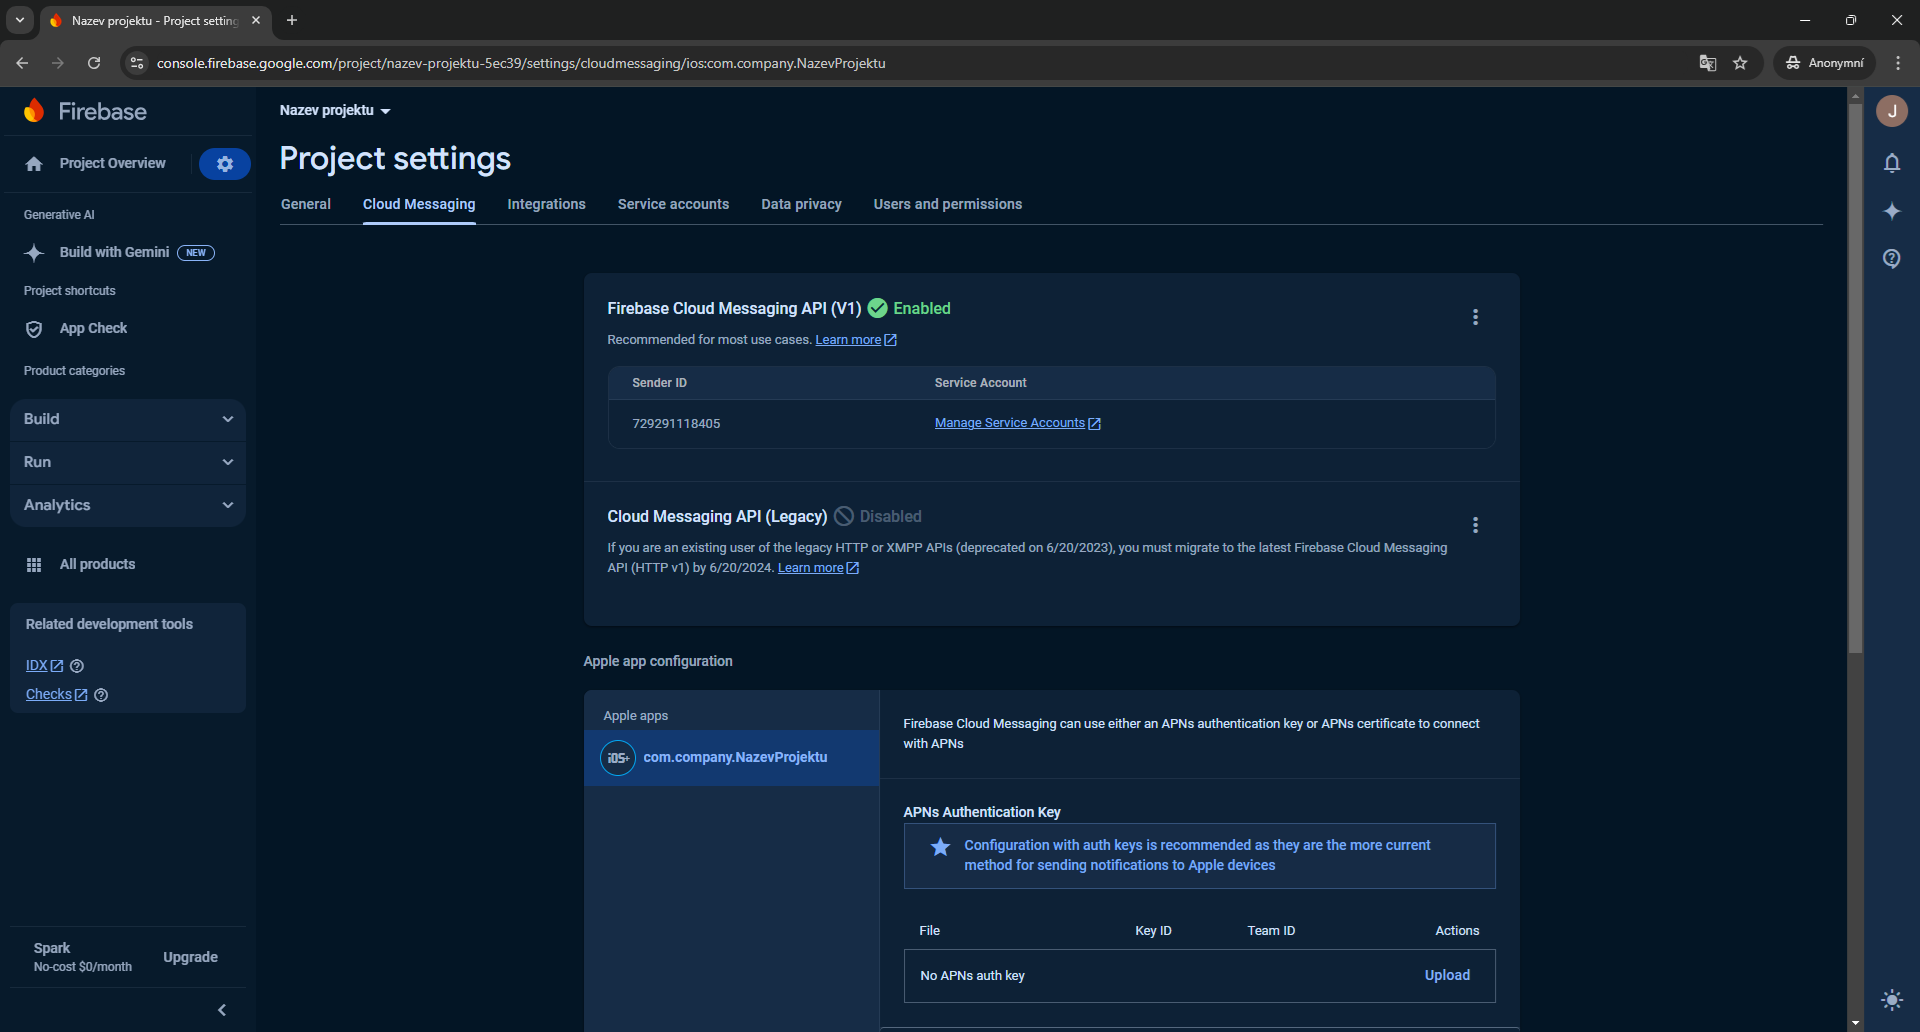Click the project settings gear icon
Viewport: 1920px width, 1032px height.
[x=224, y=164]
